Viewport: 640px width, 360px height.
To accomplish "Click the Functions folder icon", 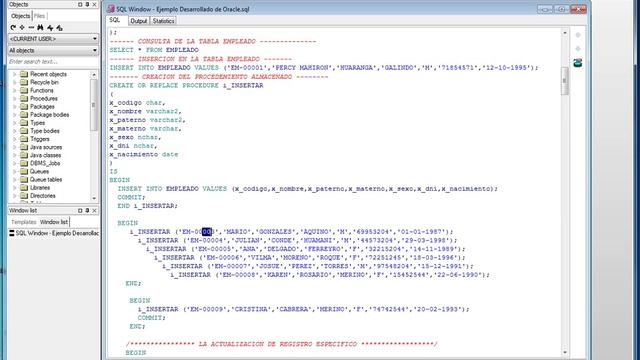I will click(x=24, y=91).
